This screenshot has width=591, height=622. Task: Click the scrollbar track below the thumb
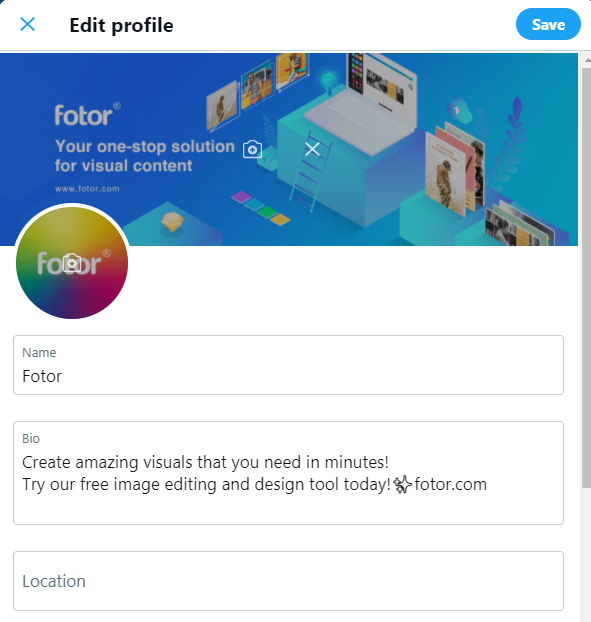point(586,555)
